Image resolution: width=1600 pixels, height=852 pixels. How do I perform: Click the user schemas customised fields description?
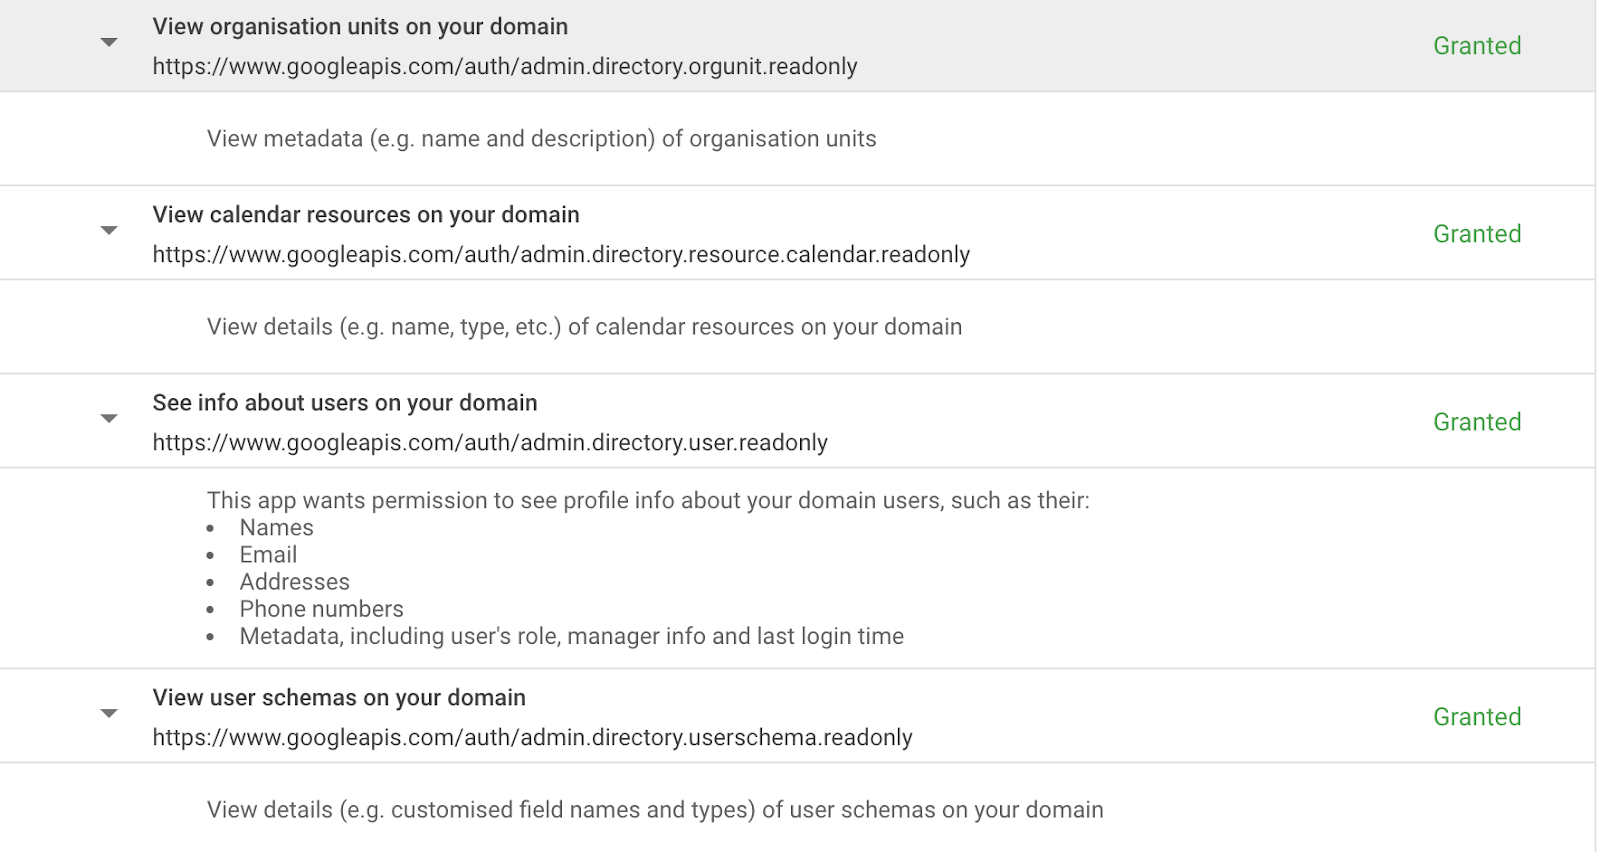[x=655, y=810]
